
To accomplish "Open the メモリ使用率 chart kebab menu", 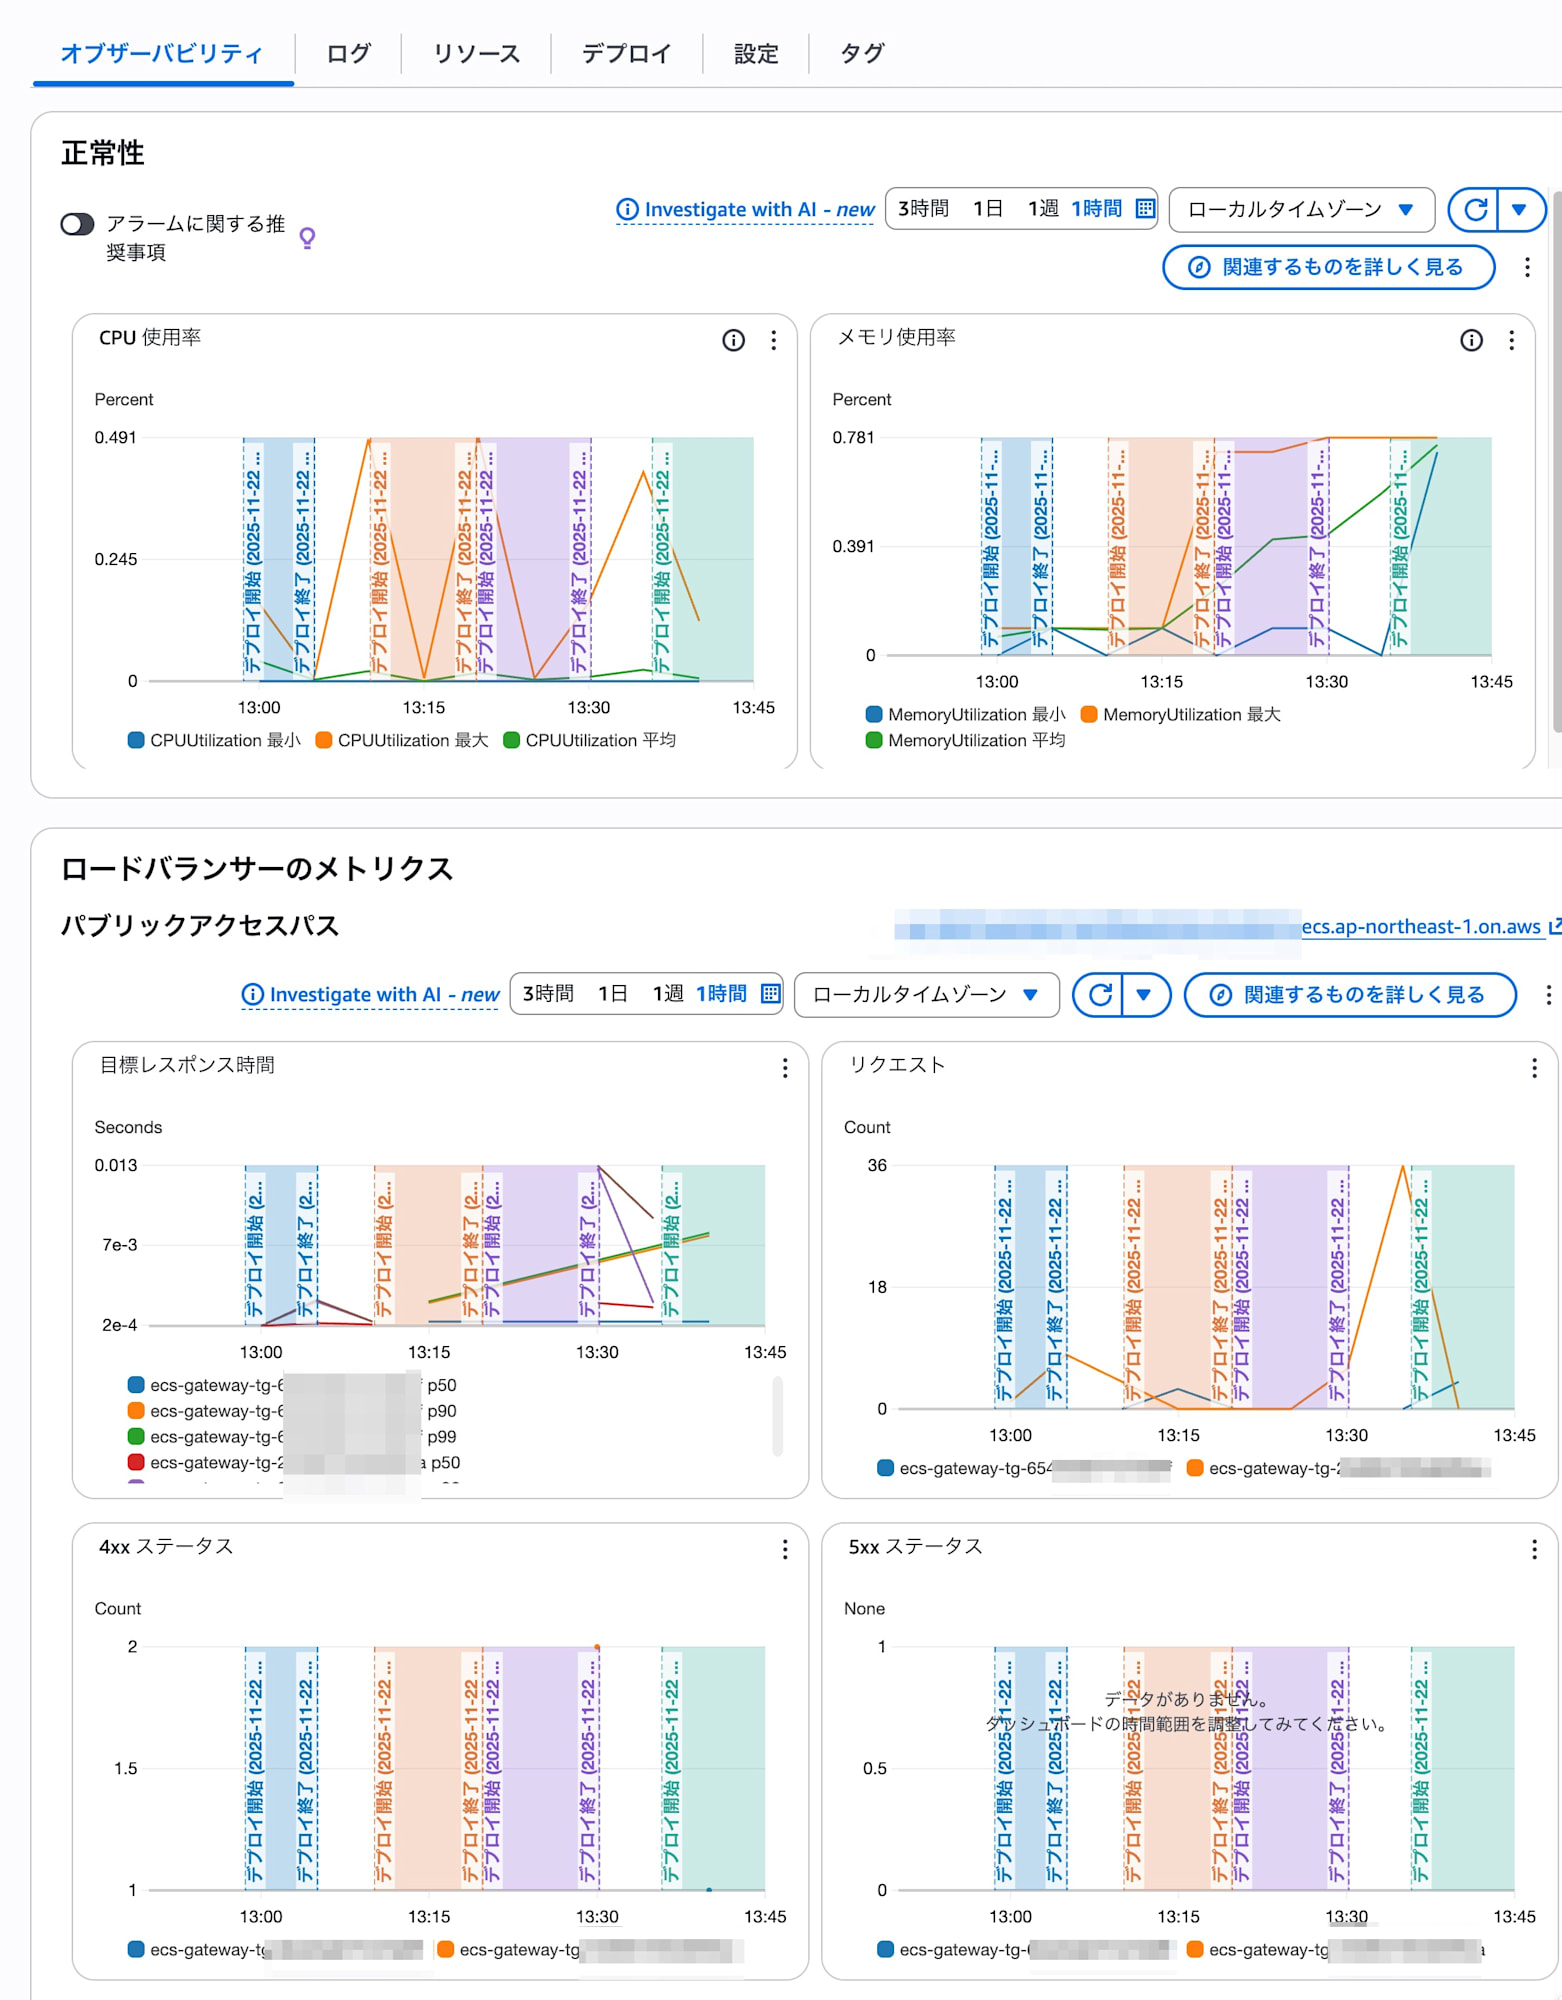I will [x=1511, y=341].
